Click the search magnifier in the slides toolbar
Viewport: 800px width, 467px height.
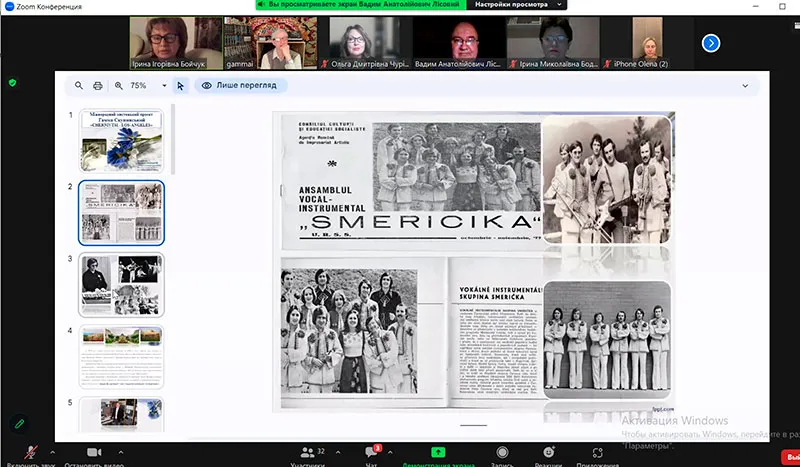(x=77, y=86)
